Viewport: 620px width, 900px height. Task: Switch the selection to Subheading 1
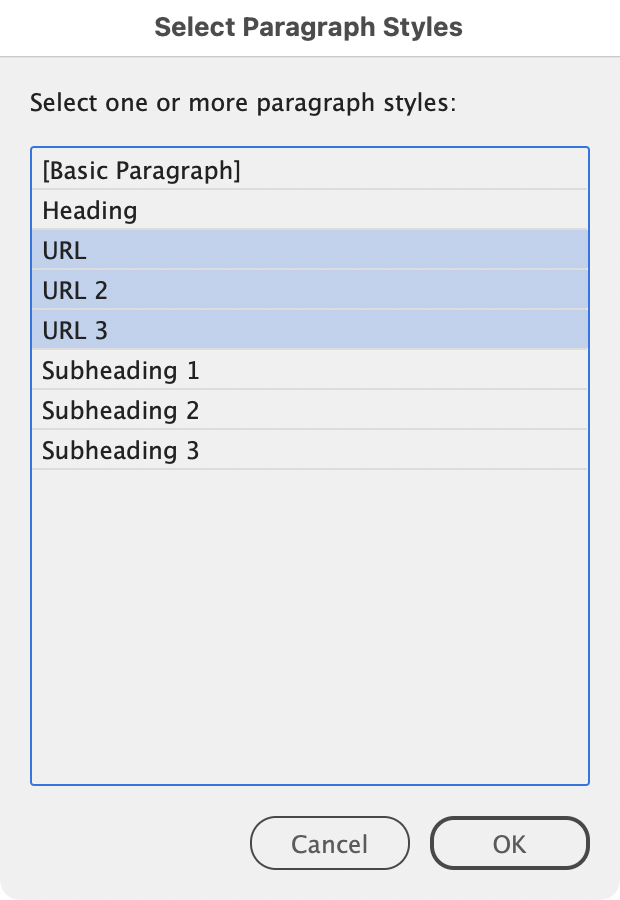310,371
